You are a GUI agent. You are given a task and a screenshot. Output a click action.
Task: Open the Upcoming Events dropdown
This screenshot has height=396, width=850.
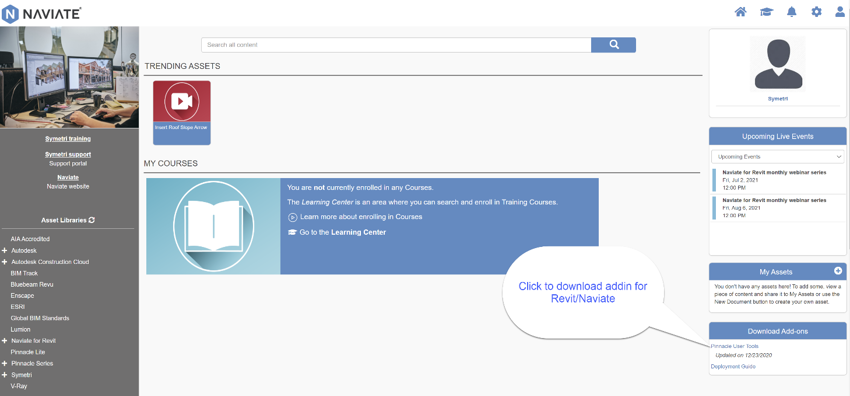pyautogui.click(x=777, y=157)
